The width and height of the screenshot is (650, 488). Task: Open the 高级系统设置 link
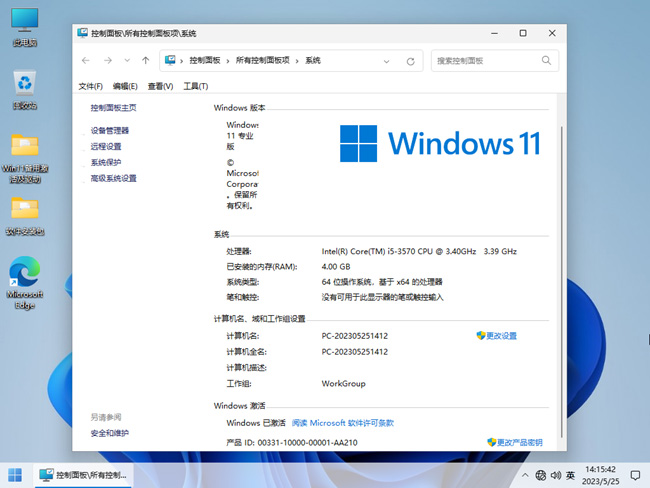(x=114, y=178)
